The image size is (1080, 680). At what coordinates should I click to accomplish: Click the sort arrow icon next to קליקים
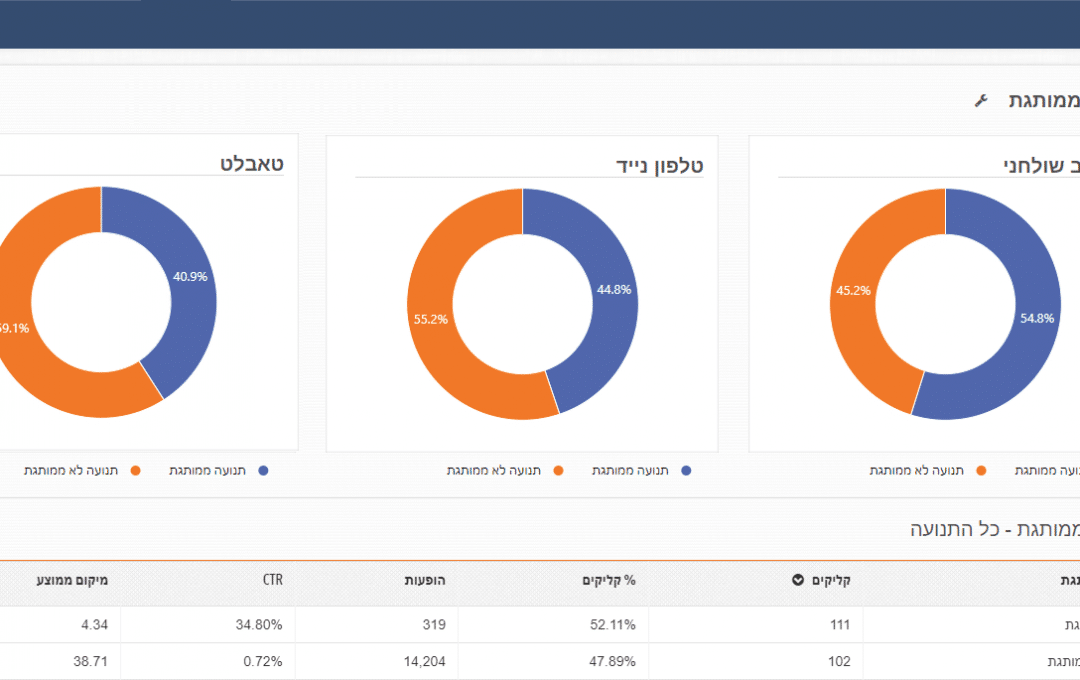pyautogui.click(x=798, y=580)
